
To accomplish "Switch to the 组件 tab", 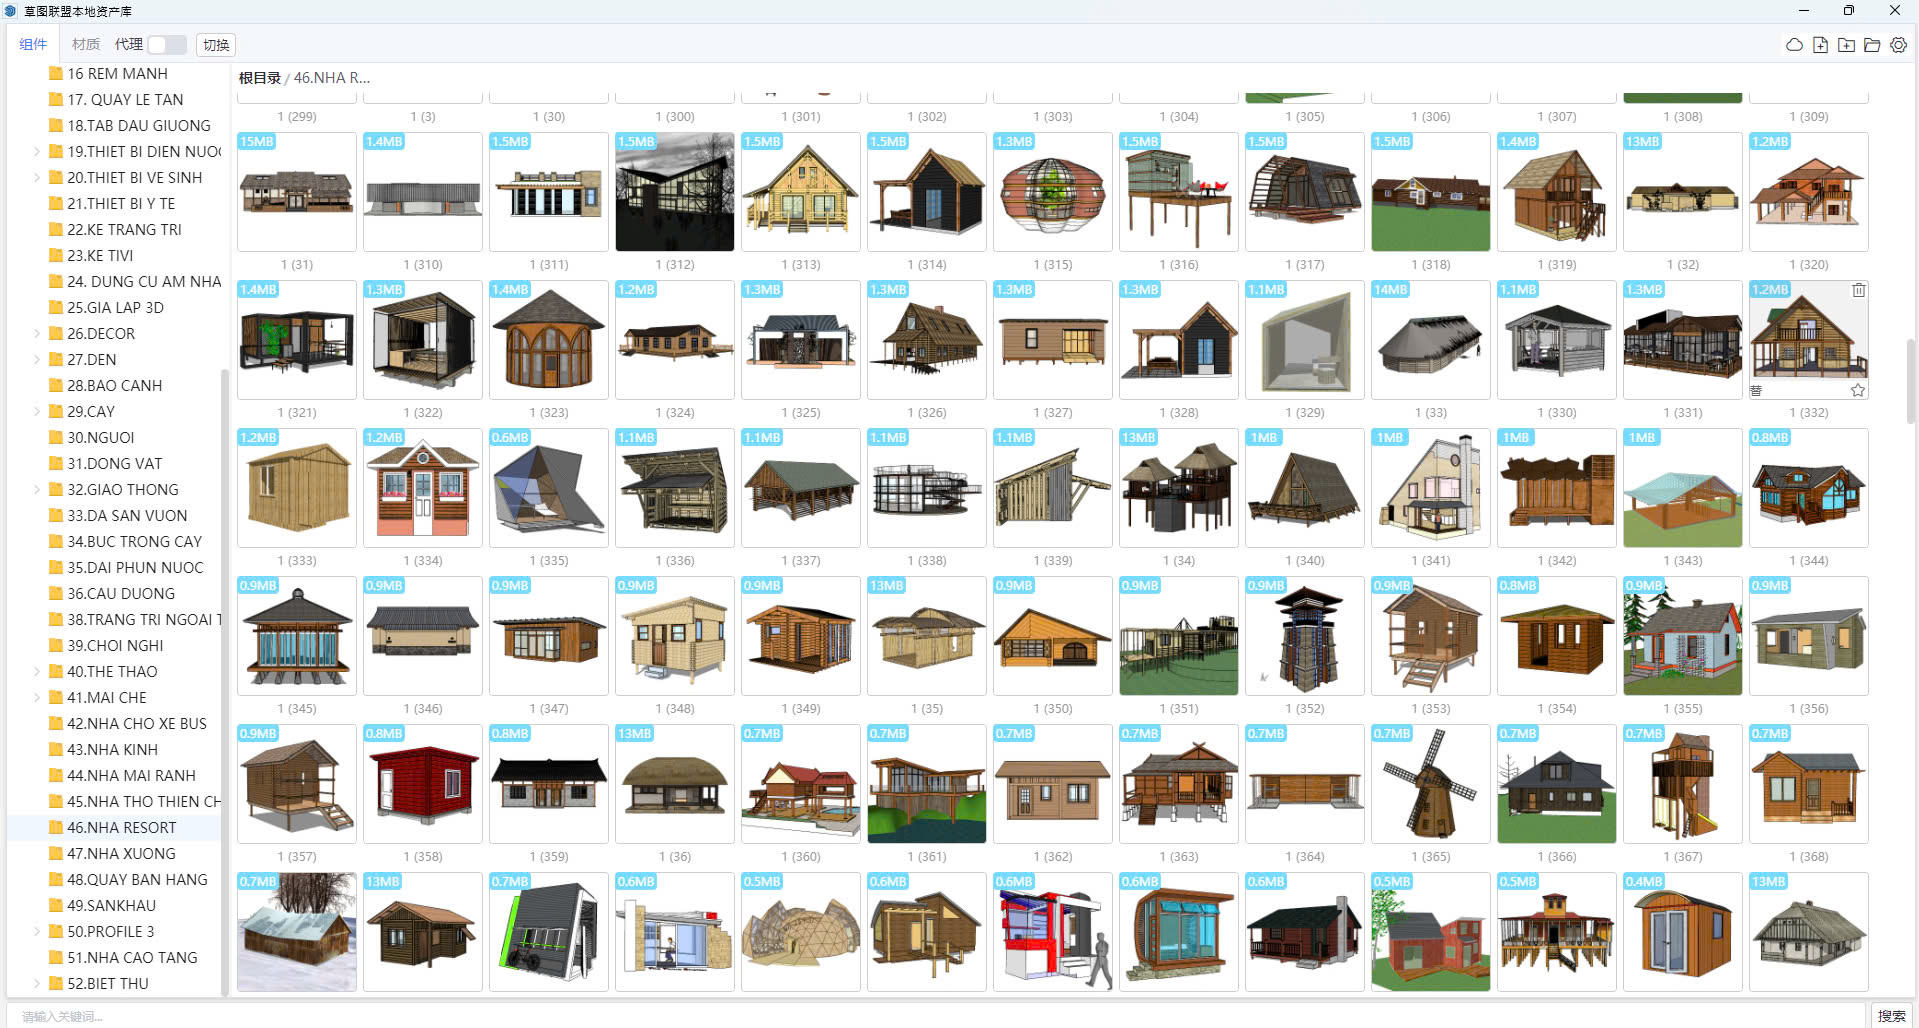I will (x=33, y=45).
